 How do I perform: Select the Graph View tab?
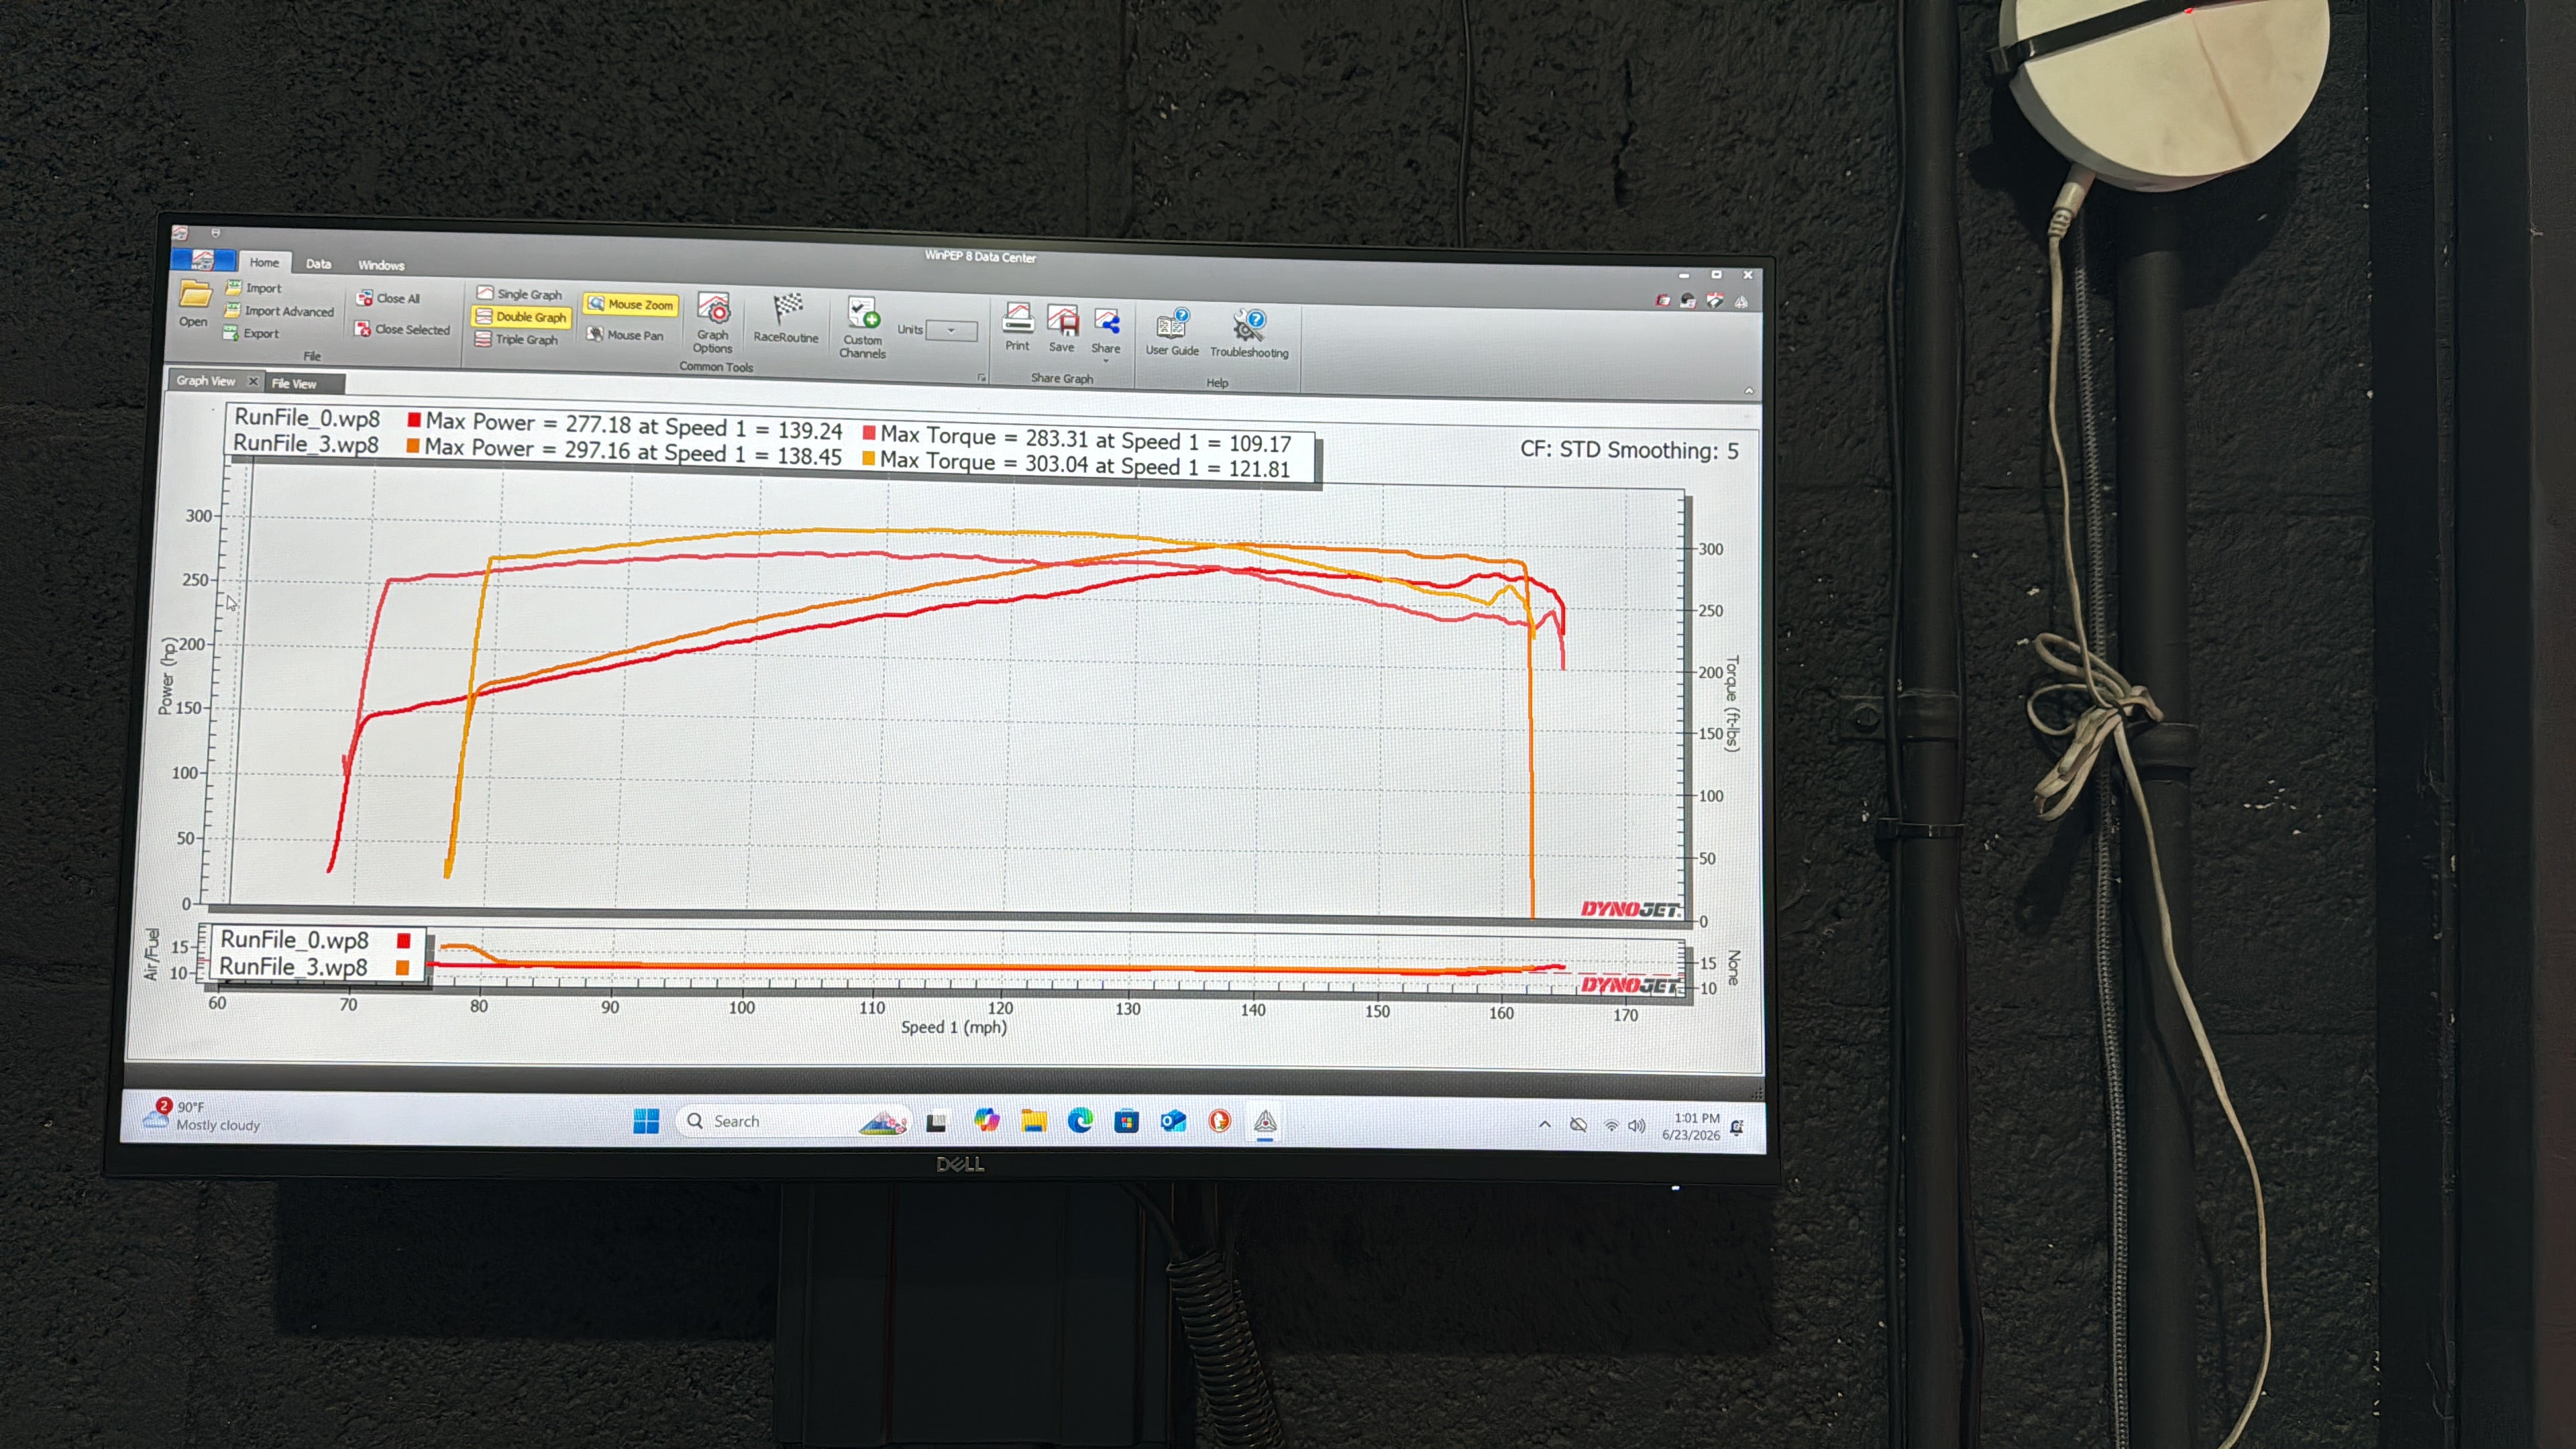206,381
